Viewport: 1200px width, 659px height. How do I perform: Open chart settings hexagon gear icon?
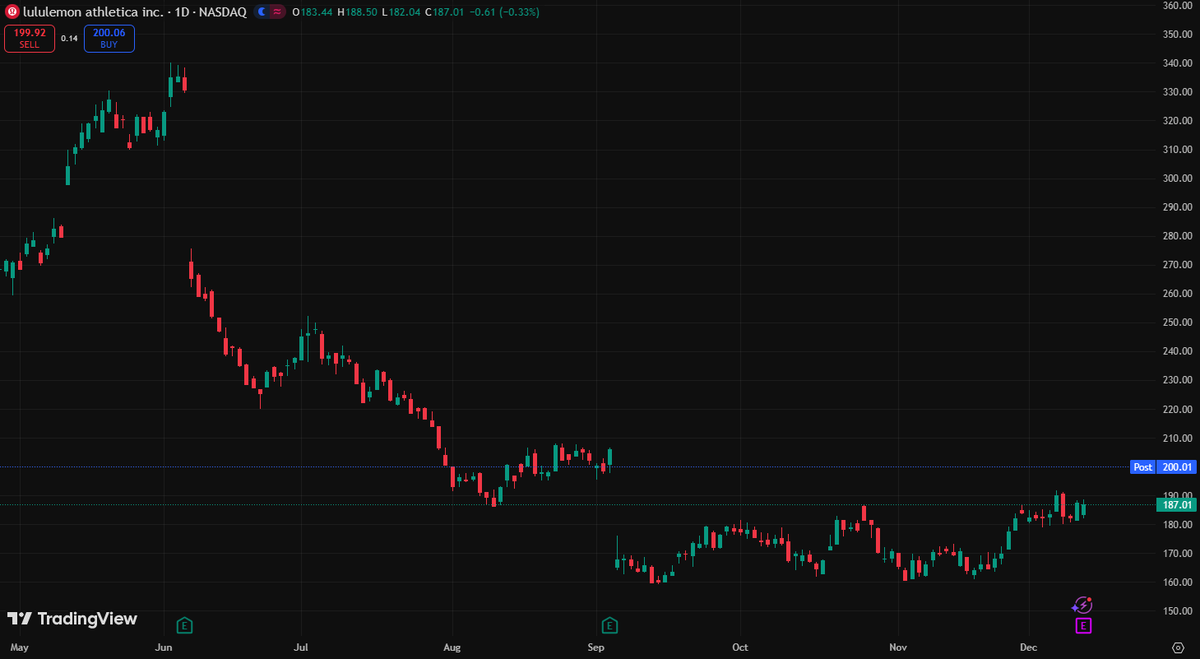point(1177,647)
